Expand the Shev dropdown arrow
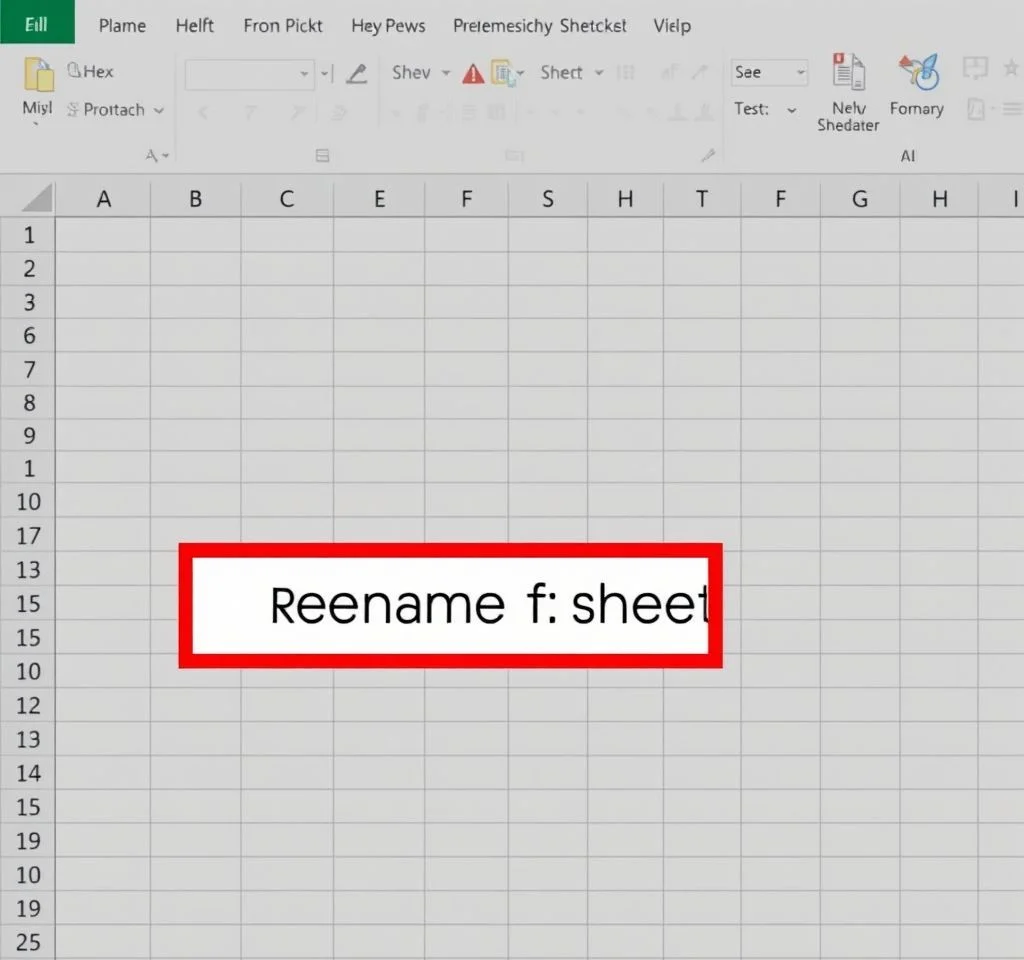1024x960 pixels. click(446, 73)
